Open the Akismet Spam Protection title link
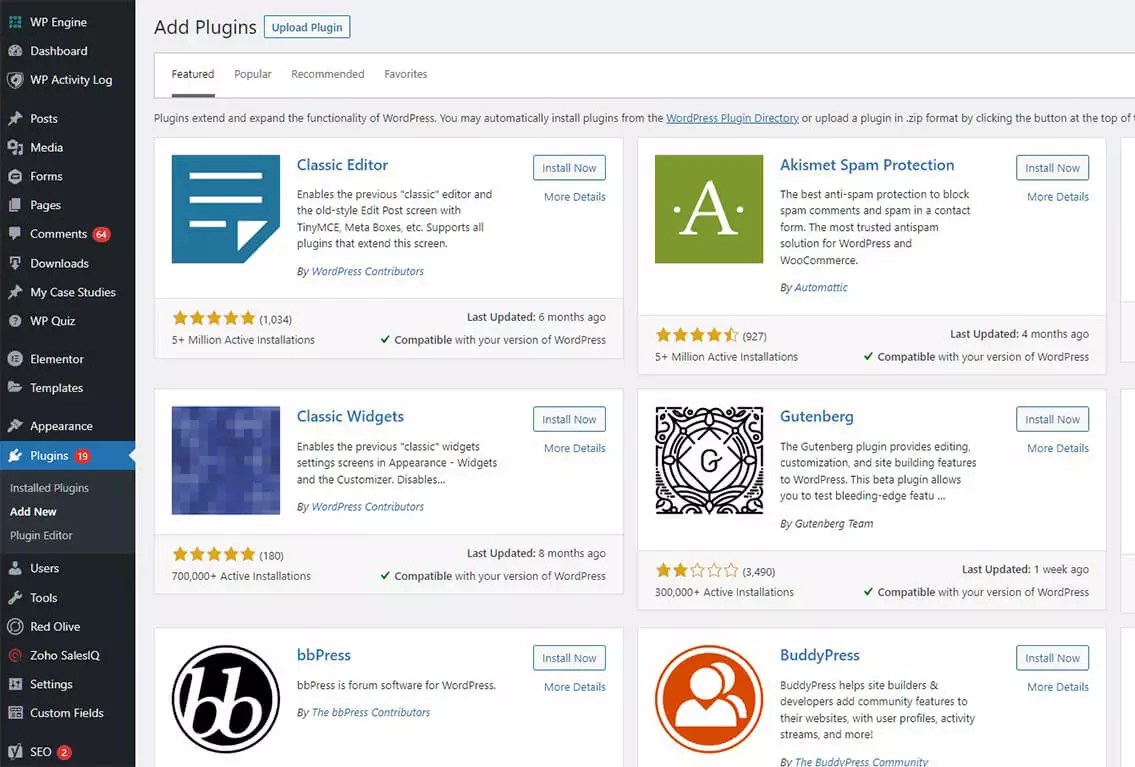This screenshot has height=767, width=1135. coord(867,165)
